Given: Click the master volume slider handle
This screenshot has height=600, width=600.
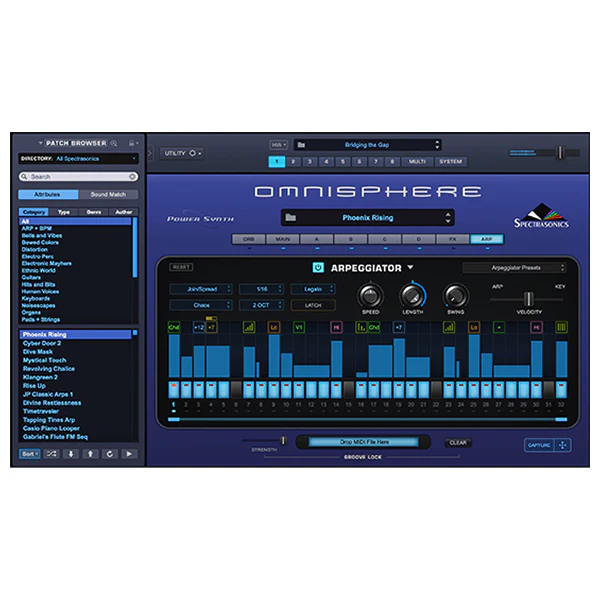Looking at the screenshot, I should 560,152.
